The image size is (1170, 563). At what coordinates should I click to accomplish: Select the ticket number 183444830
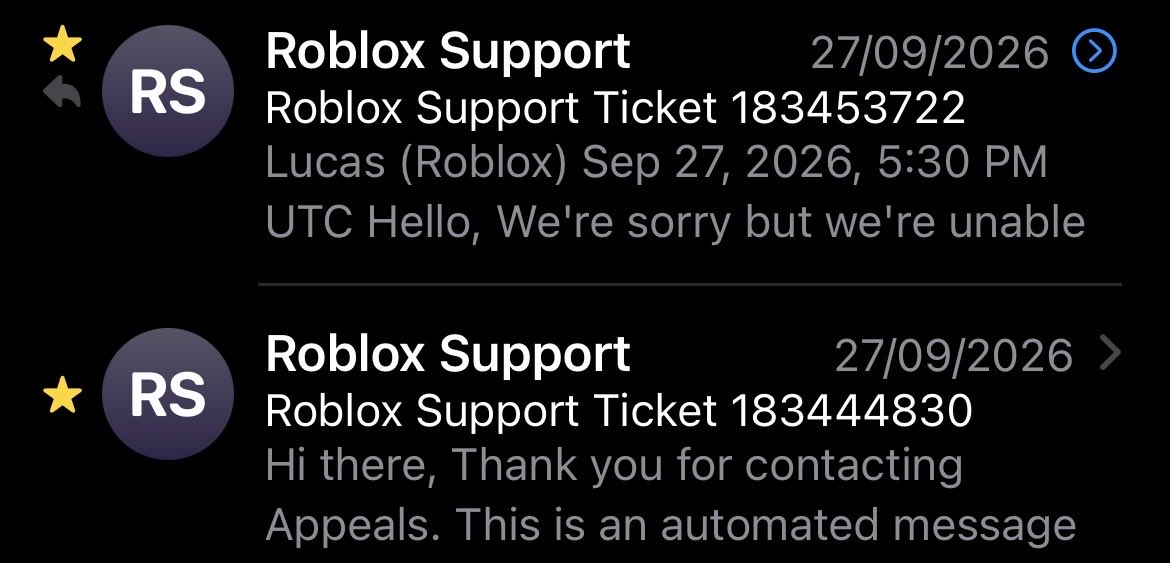(851, 411)
